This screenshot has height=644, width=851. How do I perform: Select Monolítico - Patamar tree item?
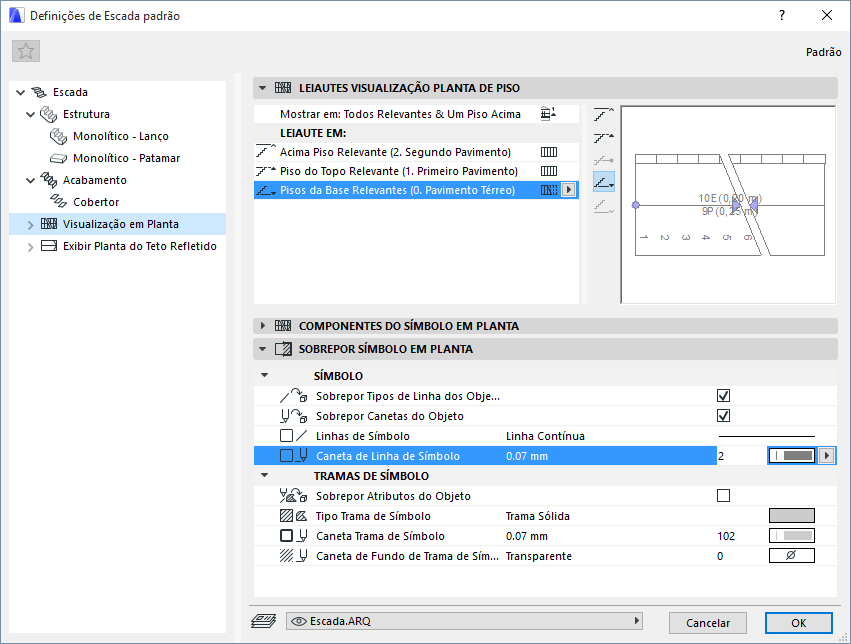point(126,158)
